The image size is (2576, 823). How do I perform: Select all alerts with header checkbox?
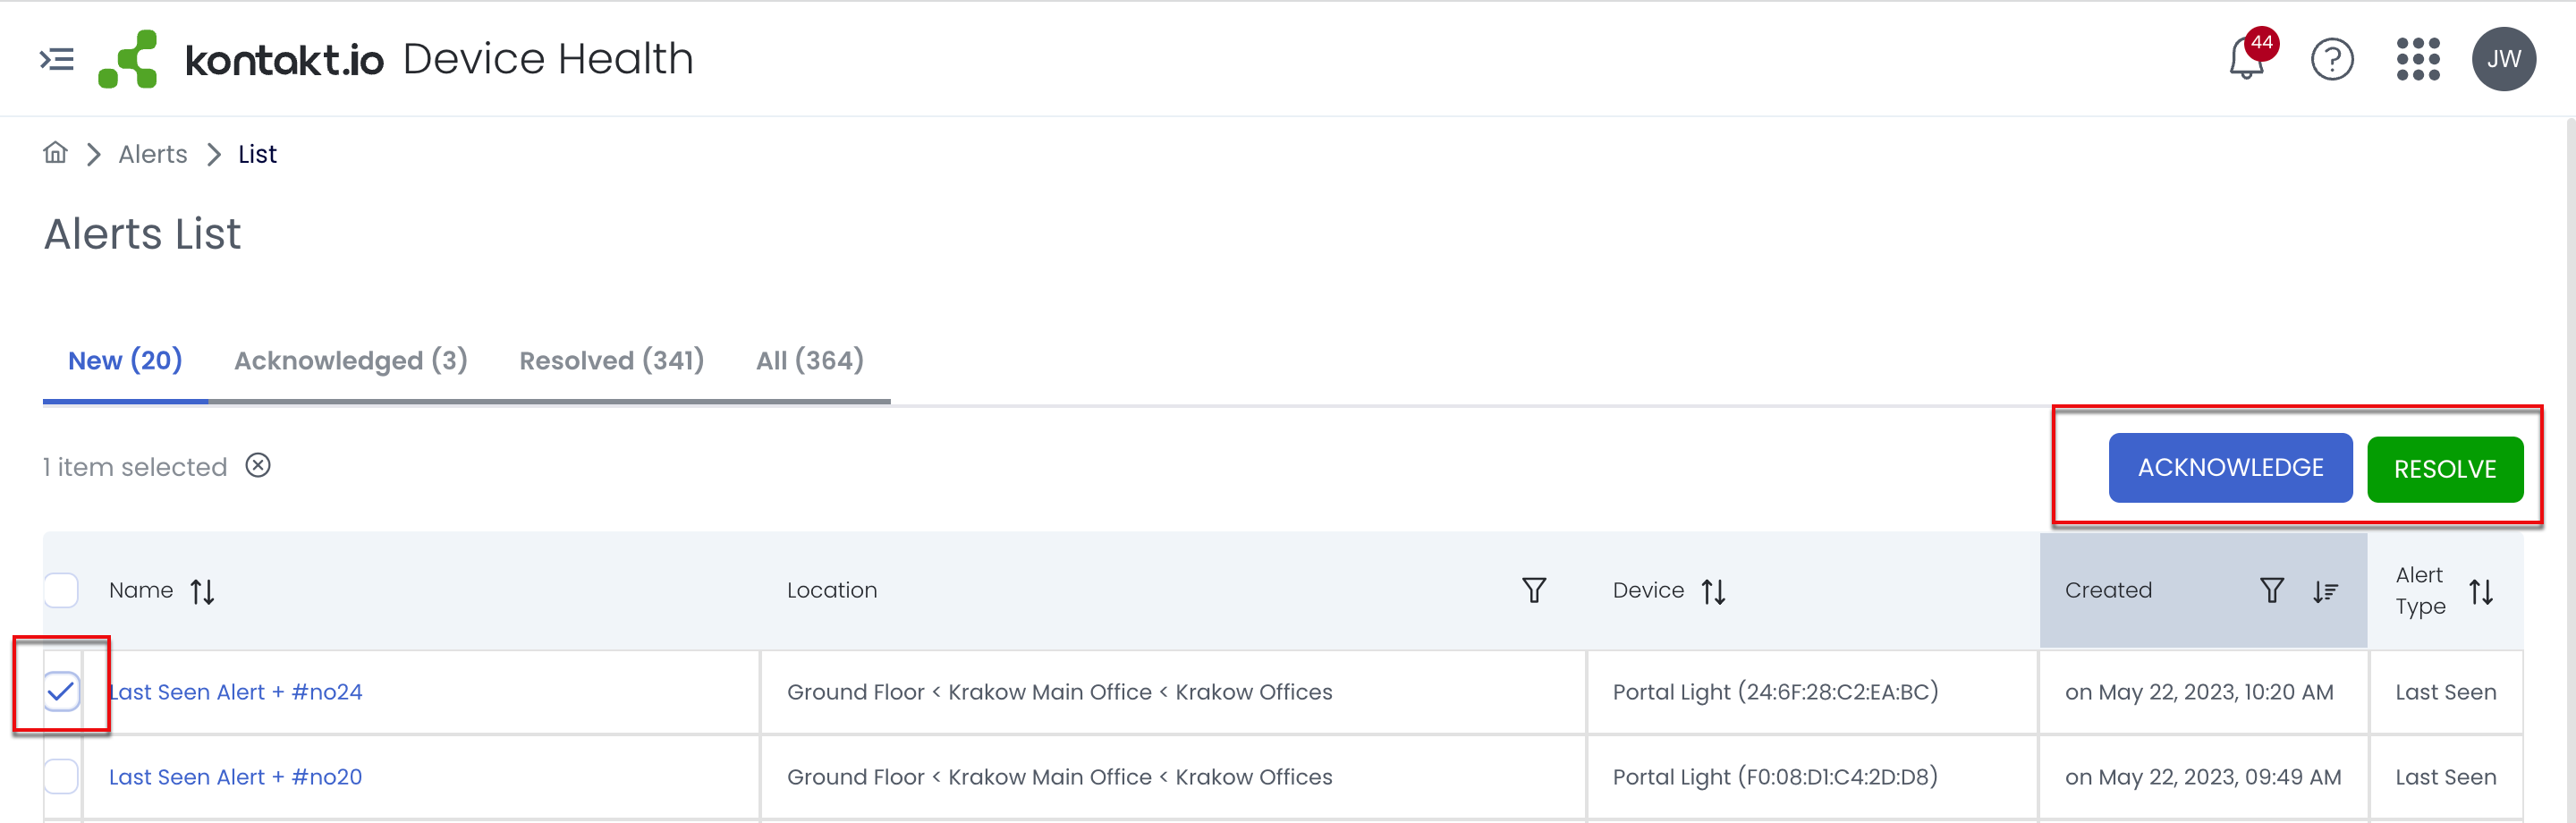click(x=61, y=590)
